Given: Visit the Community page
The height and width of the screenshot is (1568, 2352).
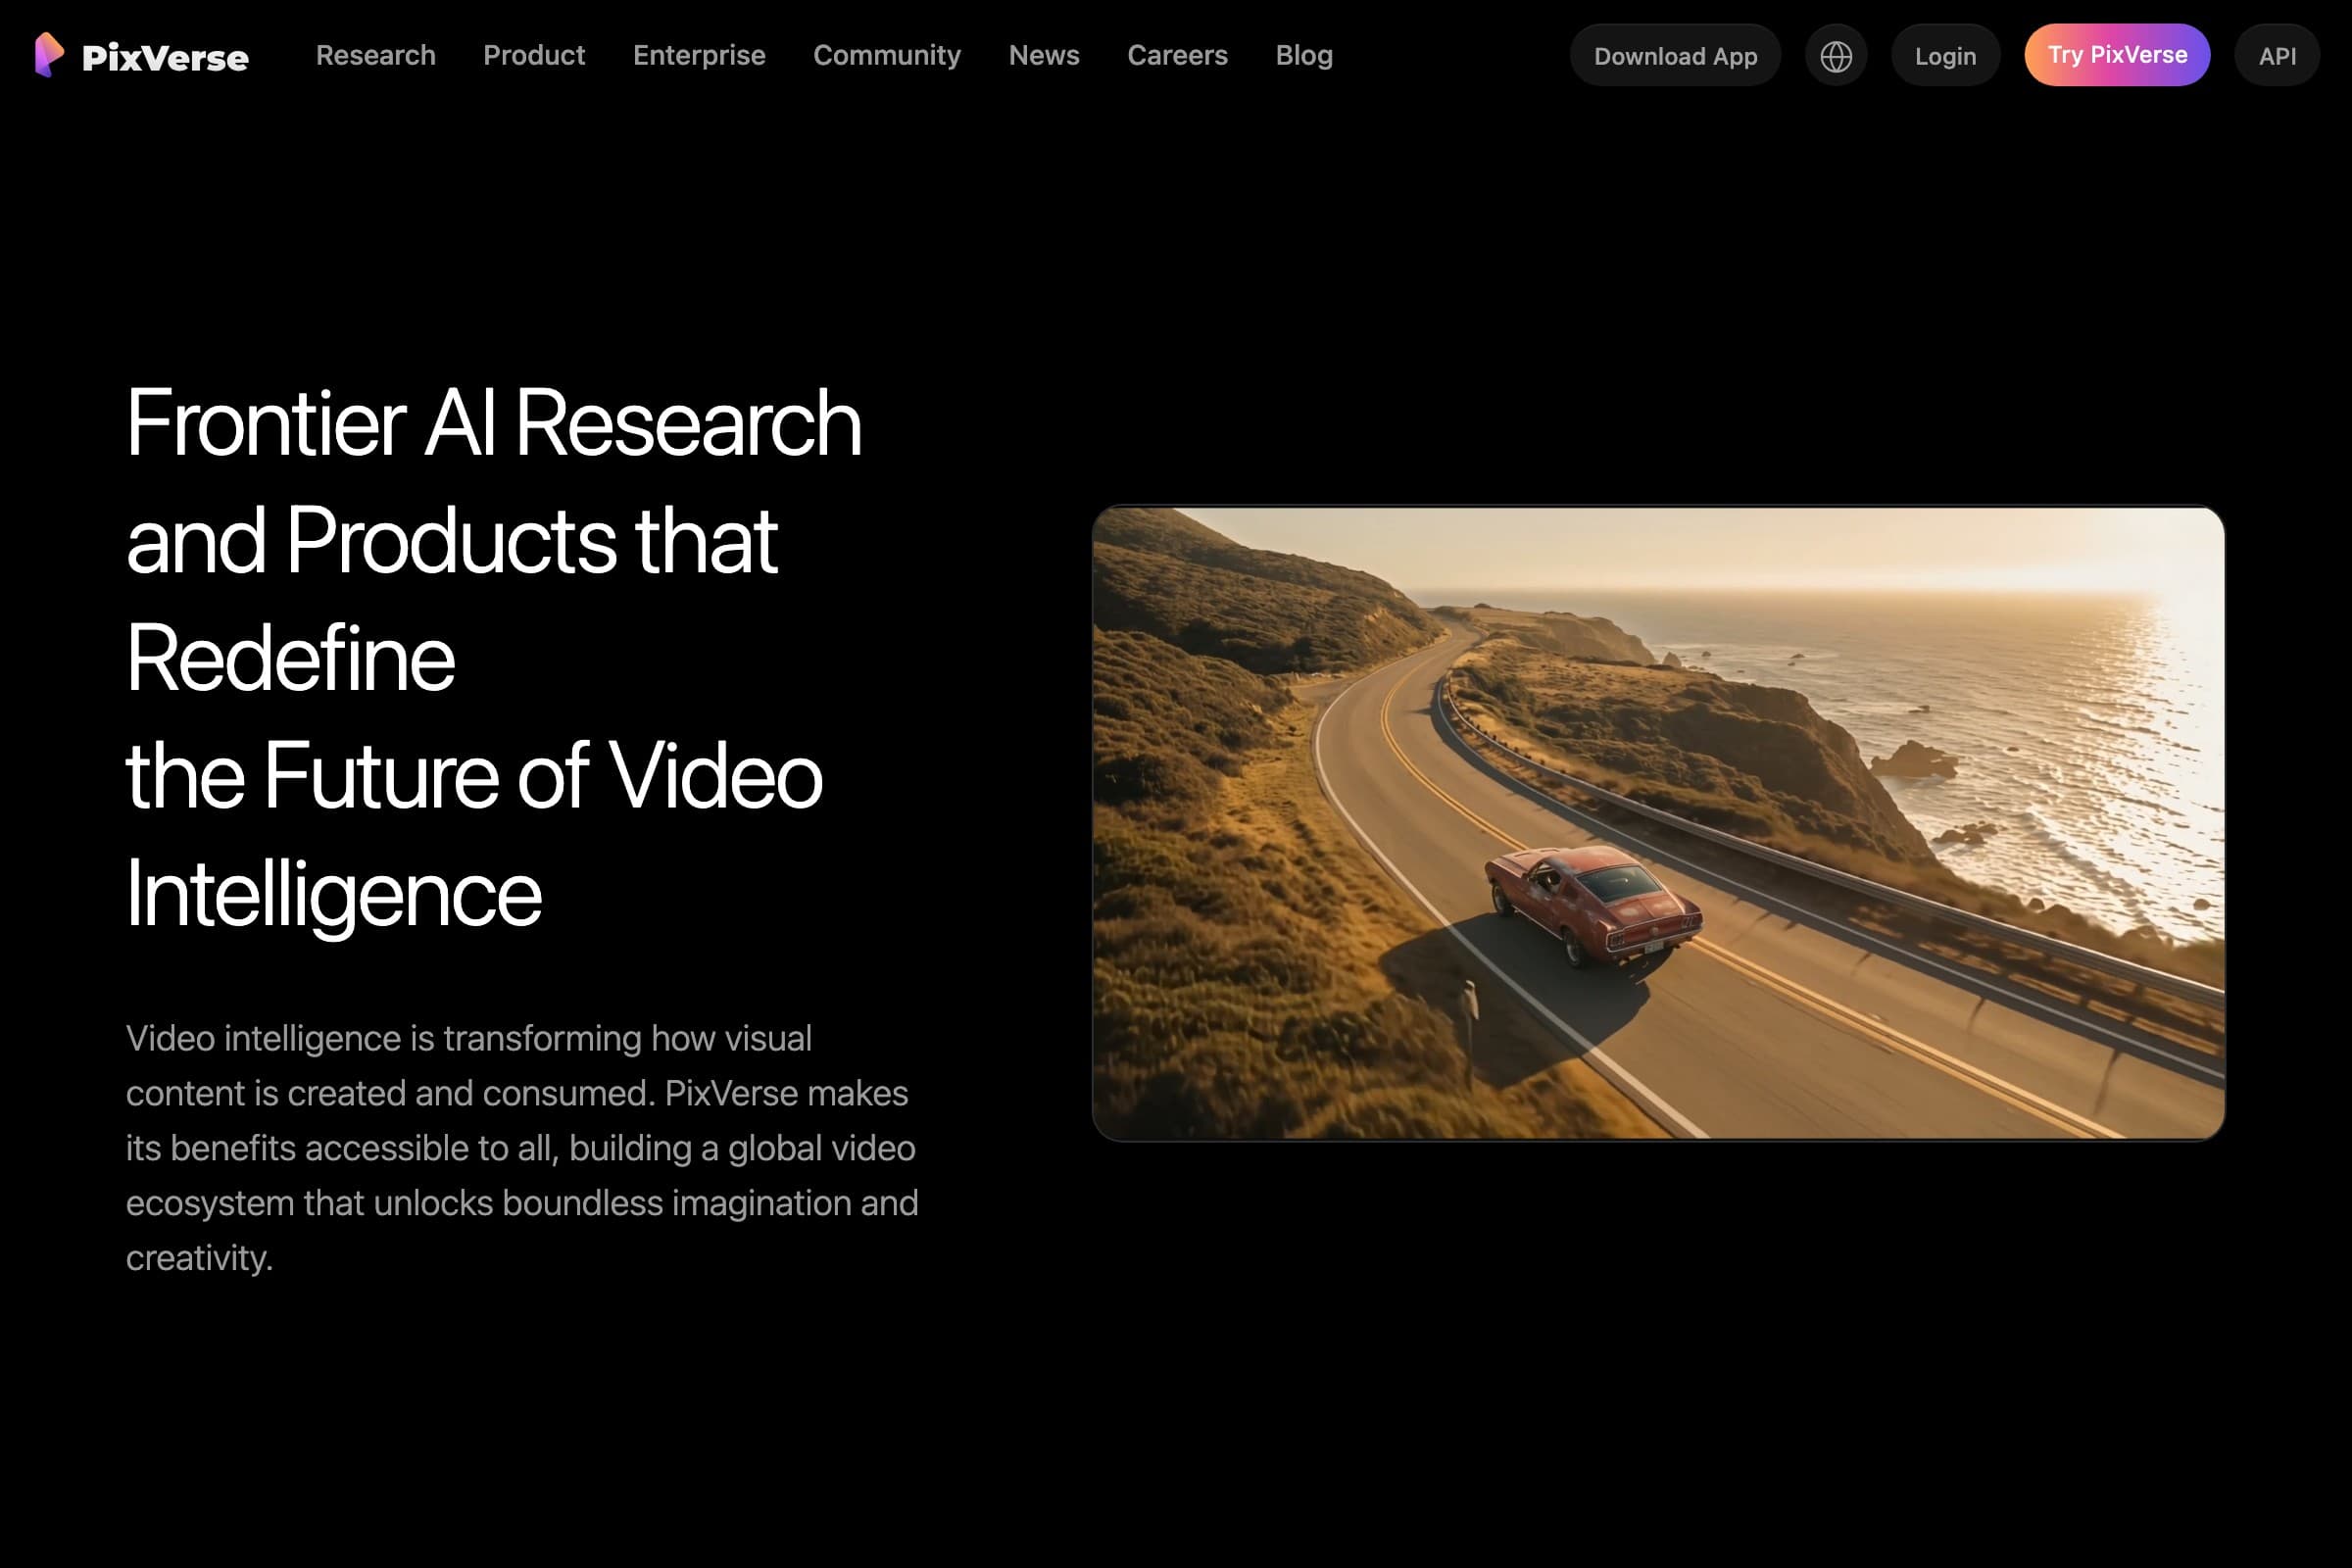Looking at the screenshot, I should (x=886, y=56).
